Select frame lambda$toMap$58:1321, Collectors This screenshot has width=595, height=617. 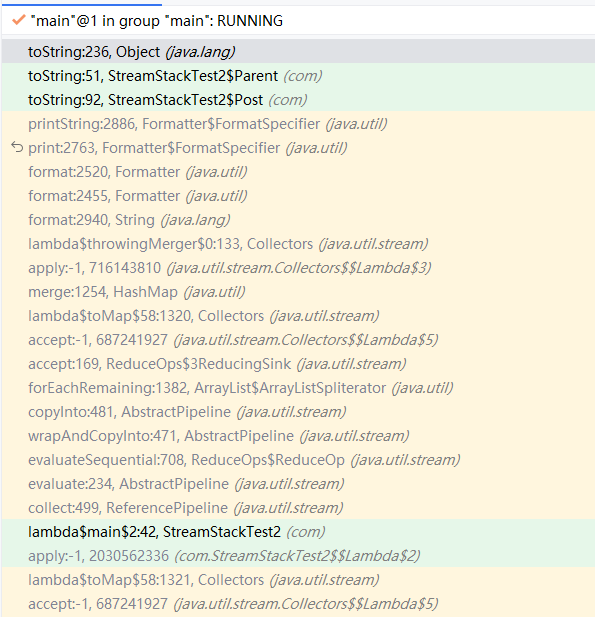[298, 580]
